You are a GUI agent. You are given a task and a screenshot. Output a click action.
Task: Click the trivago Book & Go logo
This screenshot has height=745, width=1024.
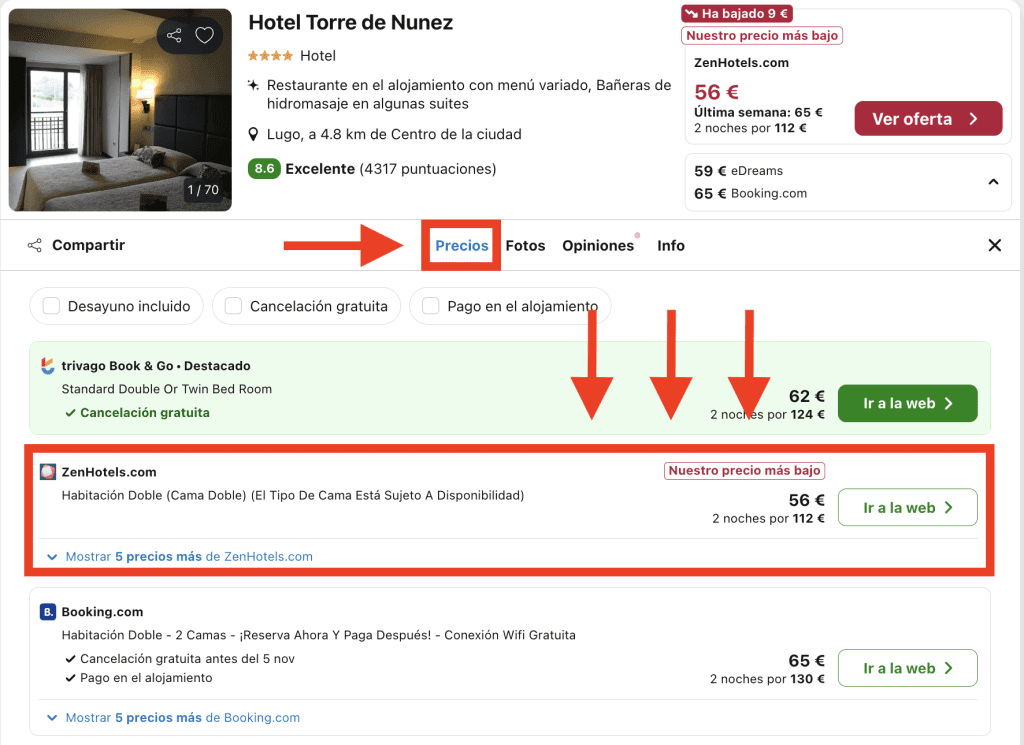pos(48,366)
